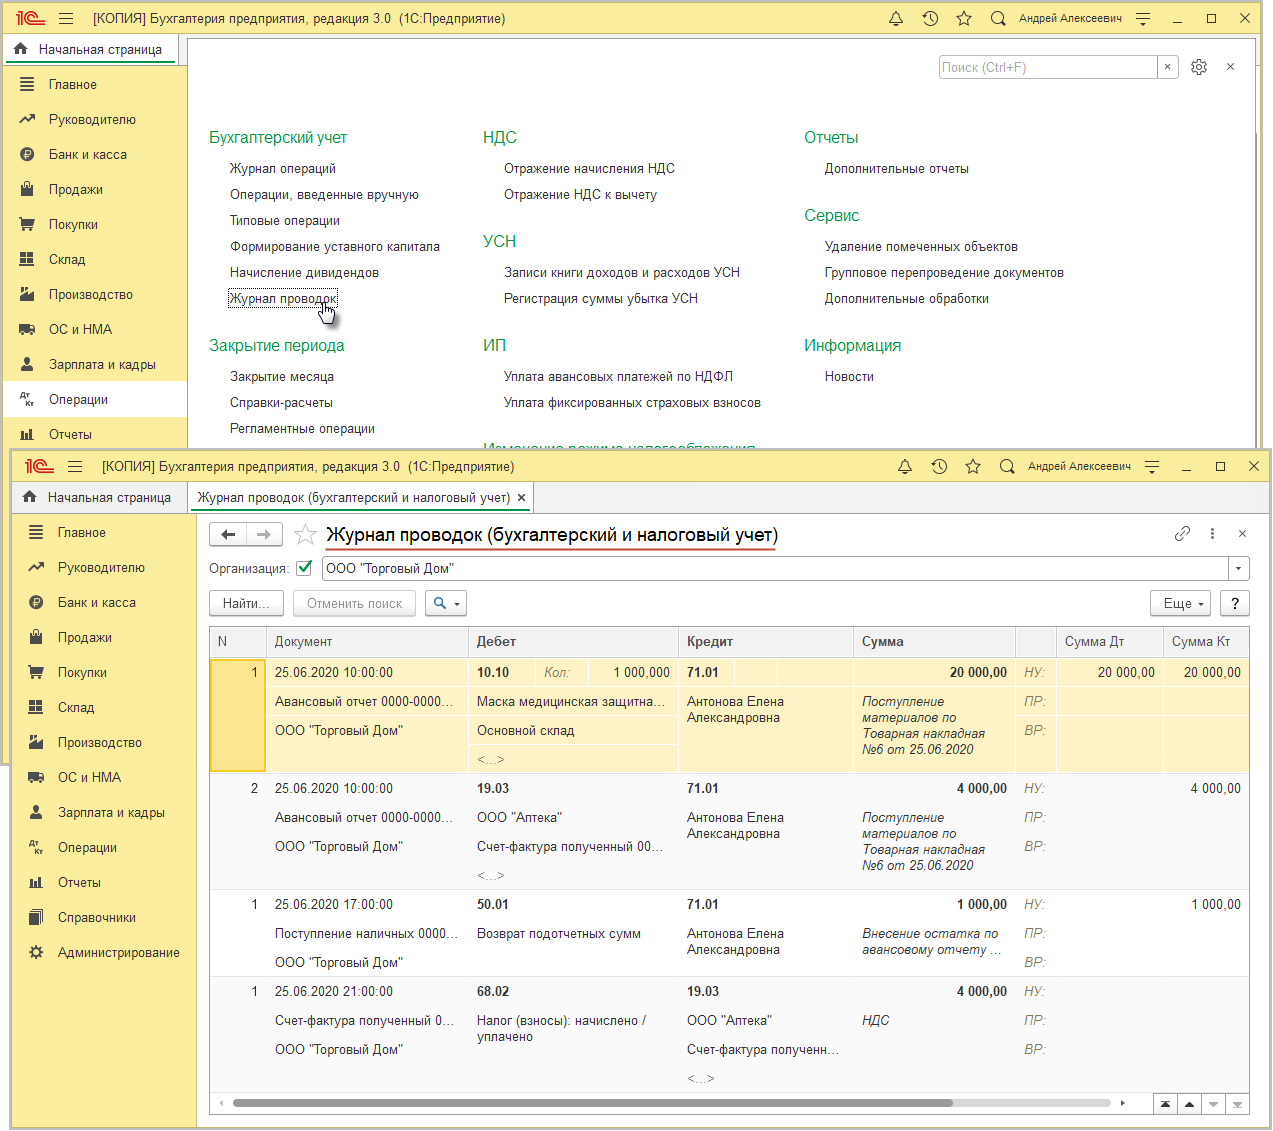
Task: Open settings gear in upper window
Action: [1199, 67]
